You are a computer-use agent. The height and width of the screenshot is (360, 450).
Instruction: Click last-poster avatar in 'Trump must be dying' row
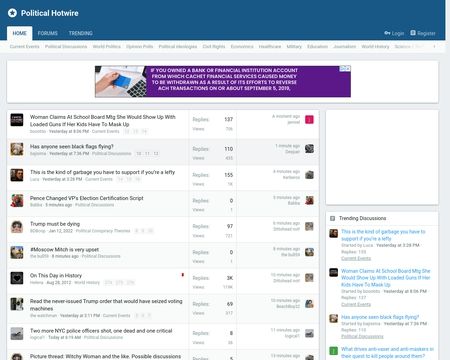309,226
